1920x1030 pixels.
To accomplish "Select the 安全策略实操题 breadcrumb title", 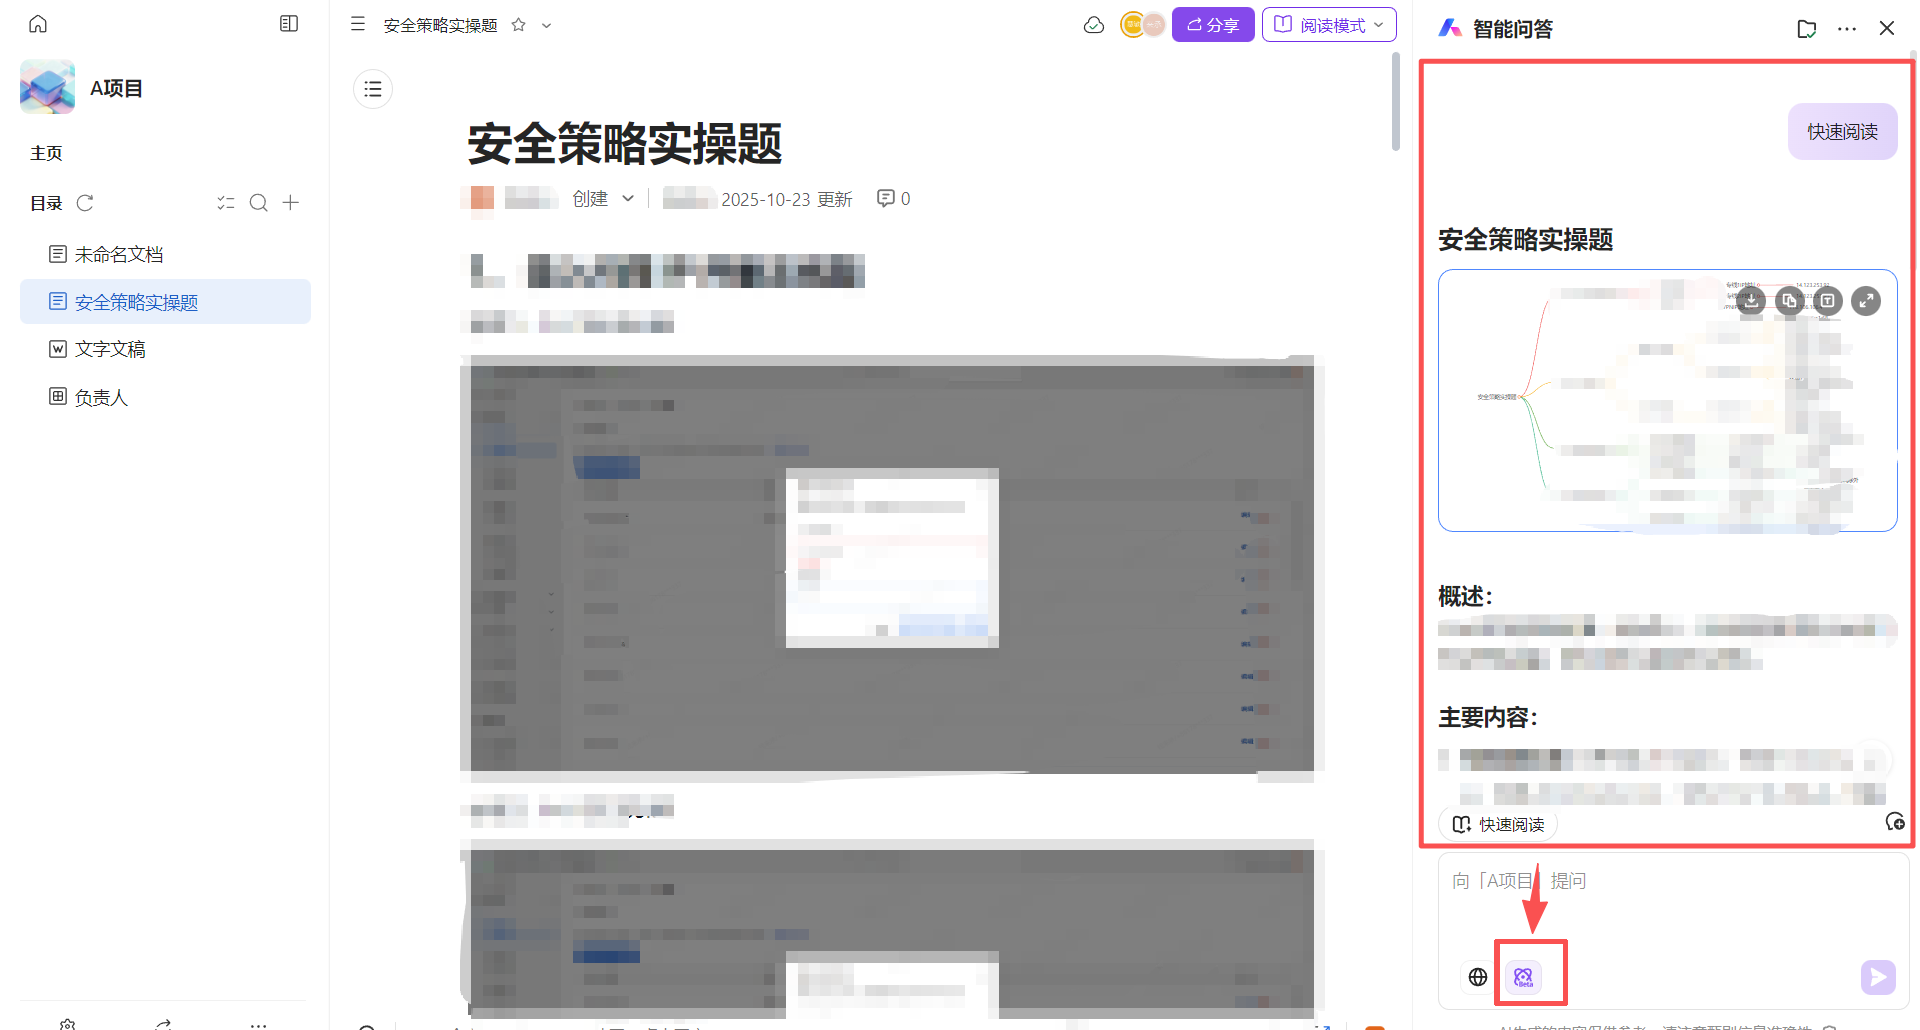I will tap(440, 25).
